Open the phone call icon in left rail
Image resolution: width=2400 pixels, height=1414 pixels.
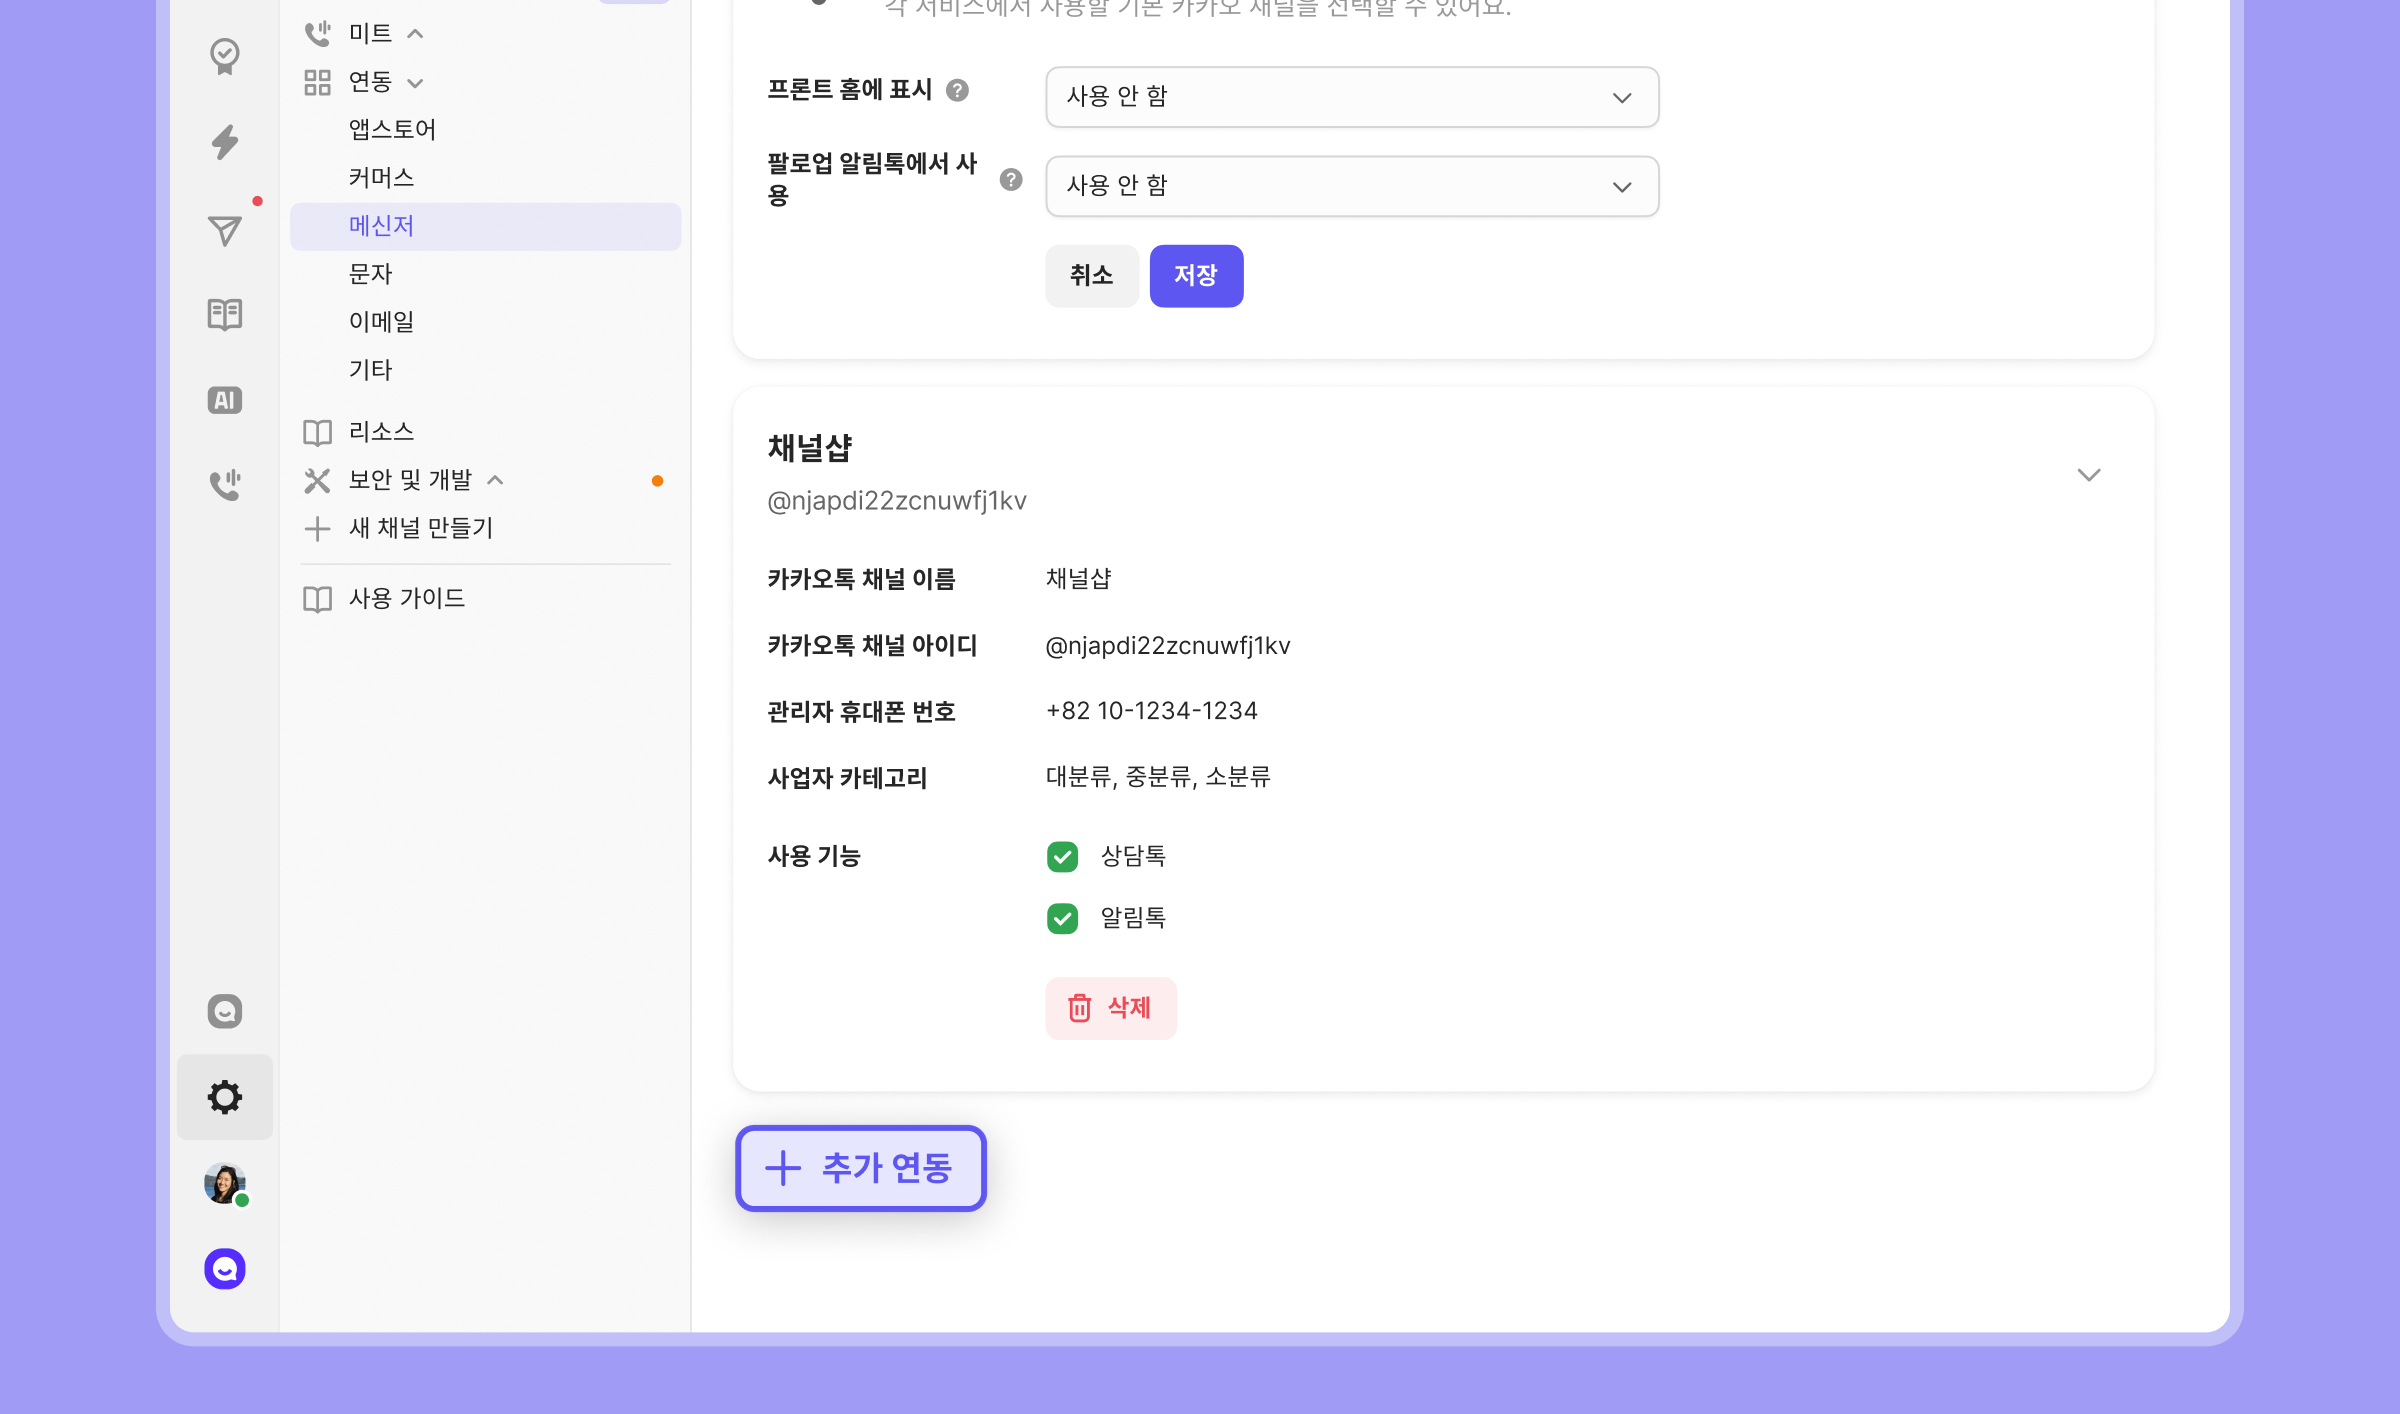(x=225, y=484)
